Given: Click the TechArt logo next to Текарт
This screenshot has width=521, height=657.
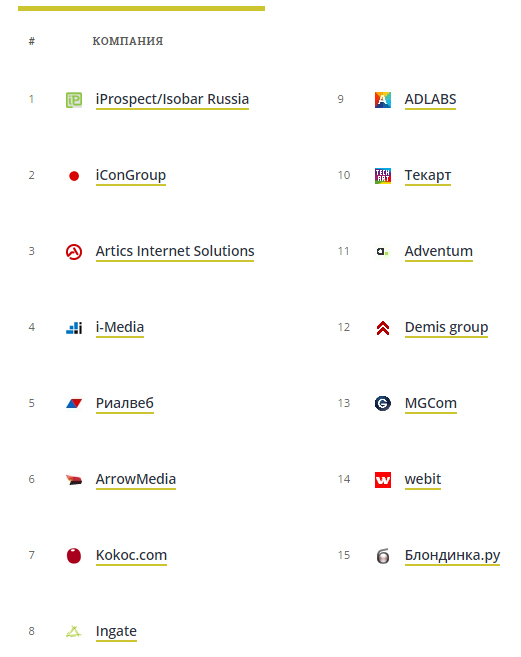Looking at the screenshot, I should (x=383, y=176).
